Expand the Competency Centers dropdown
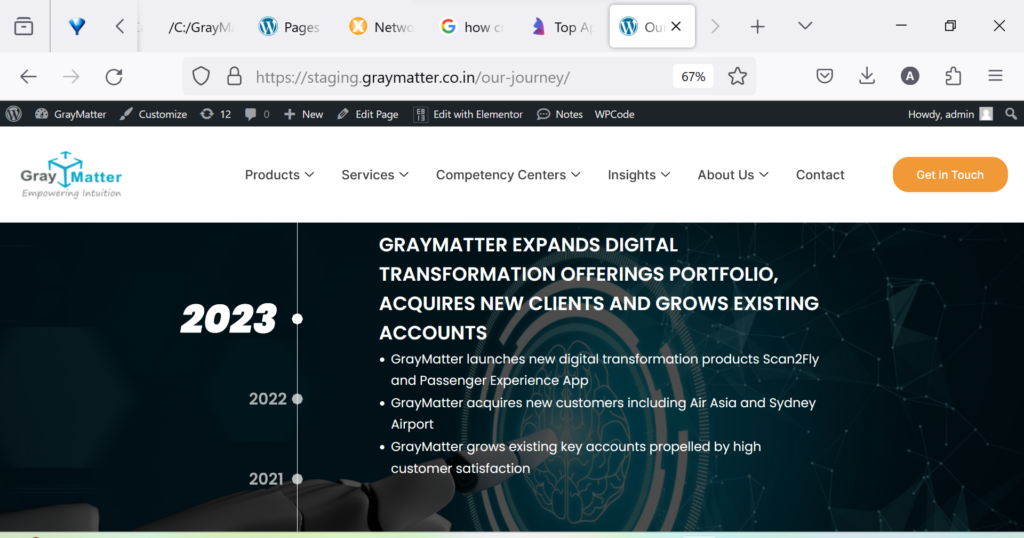 pos(507,175)
